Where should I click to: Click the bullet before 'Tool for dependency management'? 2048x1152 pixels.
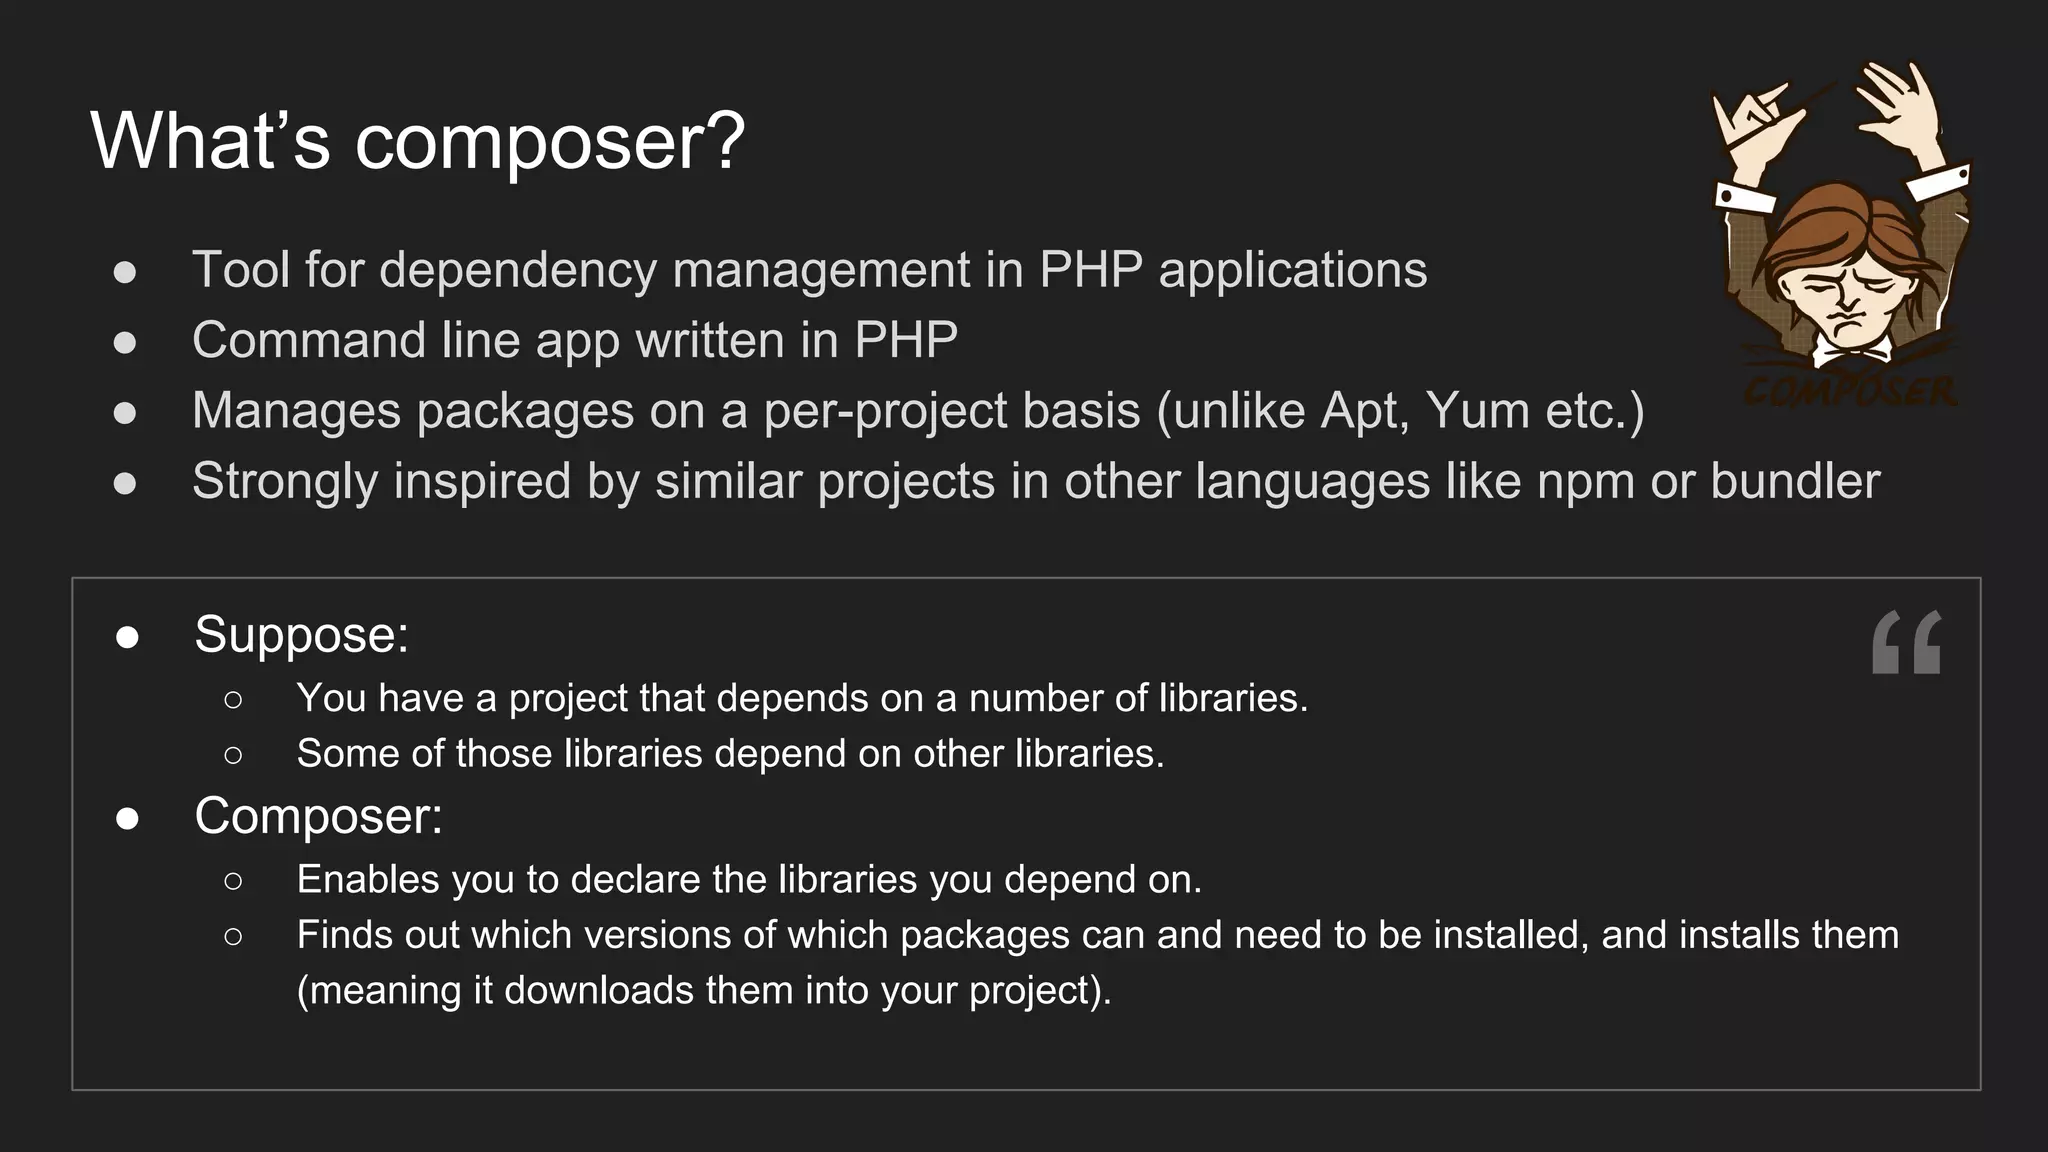pyautogui.click(x=125, y=273)
